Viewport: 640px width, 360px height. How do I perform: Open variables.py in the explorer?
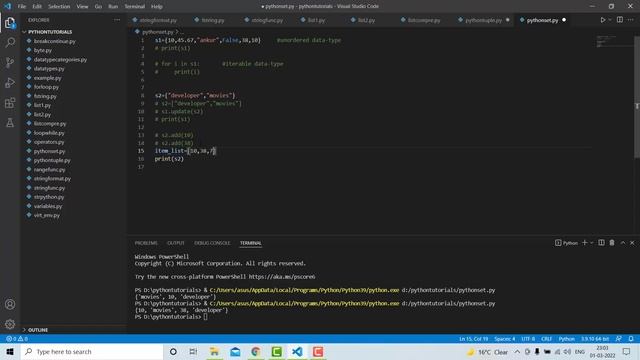point(48,206)
